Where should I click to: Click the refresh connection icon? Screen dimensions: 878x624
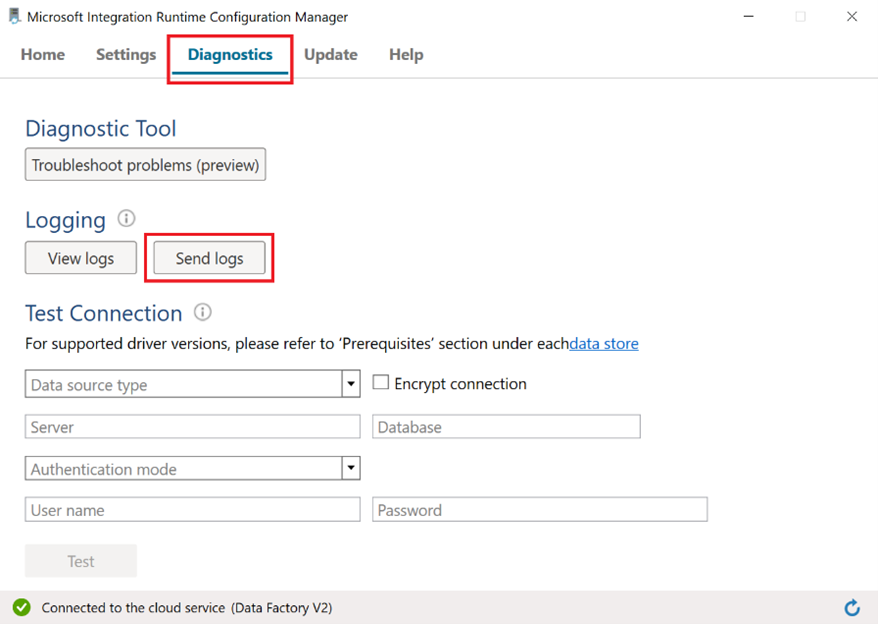(x=852, y=607)
